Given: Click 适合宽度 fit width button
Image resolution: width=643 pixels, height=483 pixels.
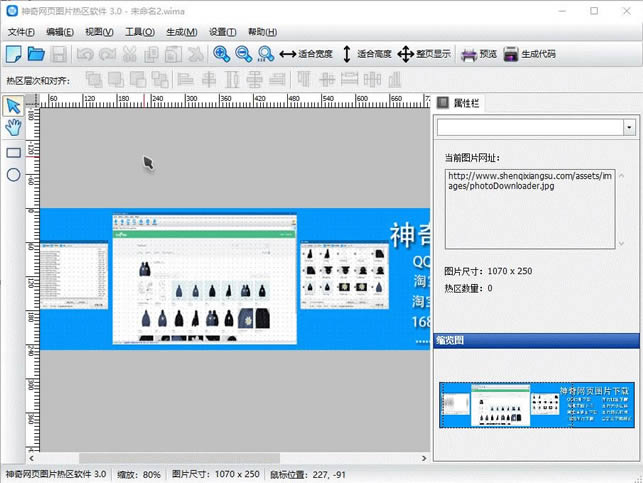Looking at the screenshot, I should (x=306, y=54).
